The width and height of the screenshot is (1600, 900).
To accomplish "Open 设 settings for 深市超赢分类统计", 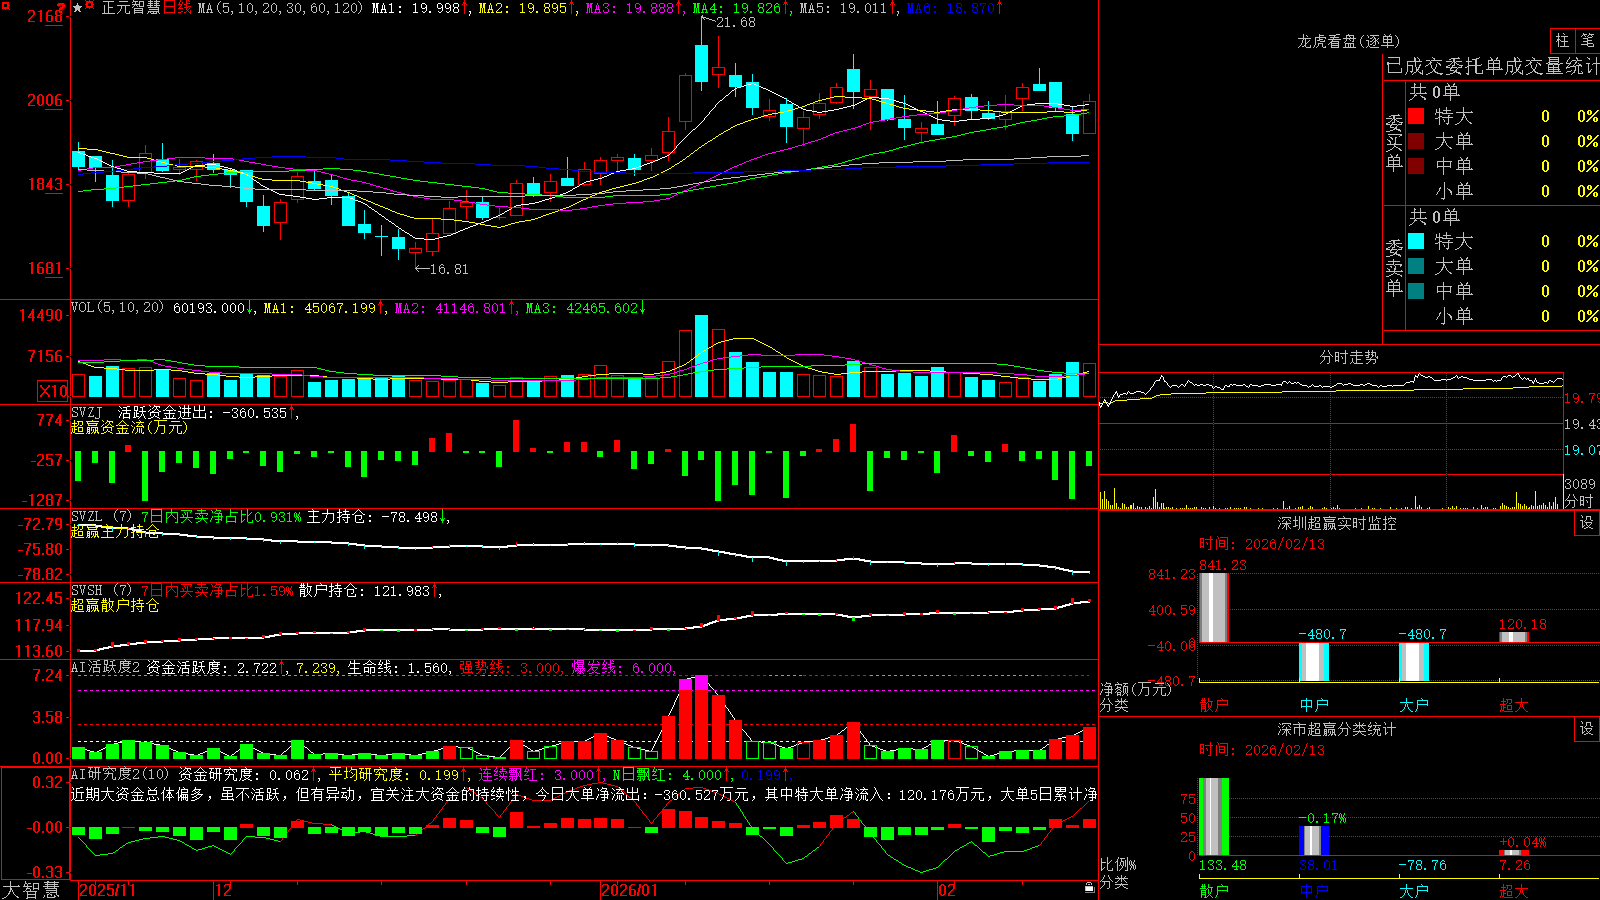I will tap(1587, 729).
